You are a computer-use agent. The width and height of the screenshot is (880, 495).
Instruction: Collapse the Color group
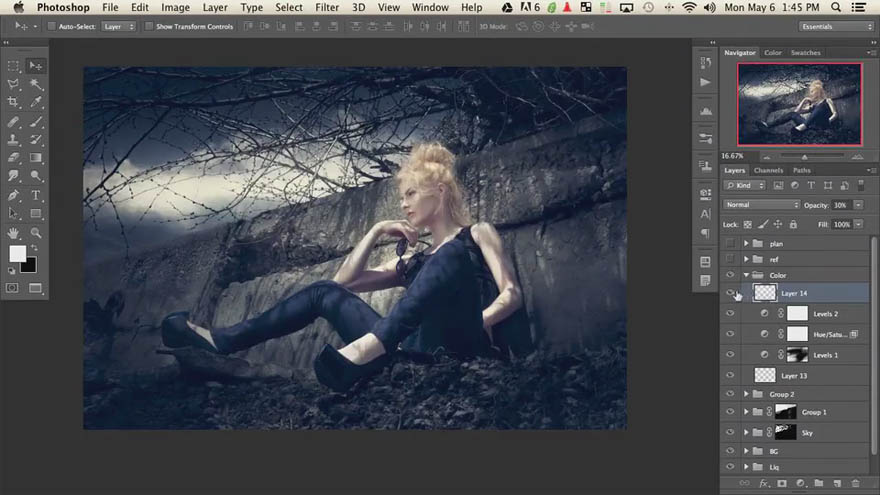coord(746,275)
